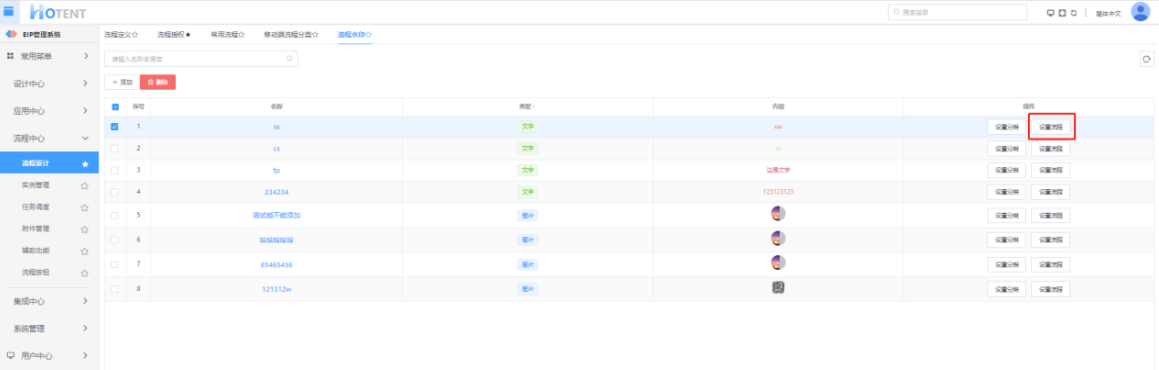
Task: Click the sync icon beside language selector
Action: [1073, 13]
